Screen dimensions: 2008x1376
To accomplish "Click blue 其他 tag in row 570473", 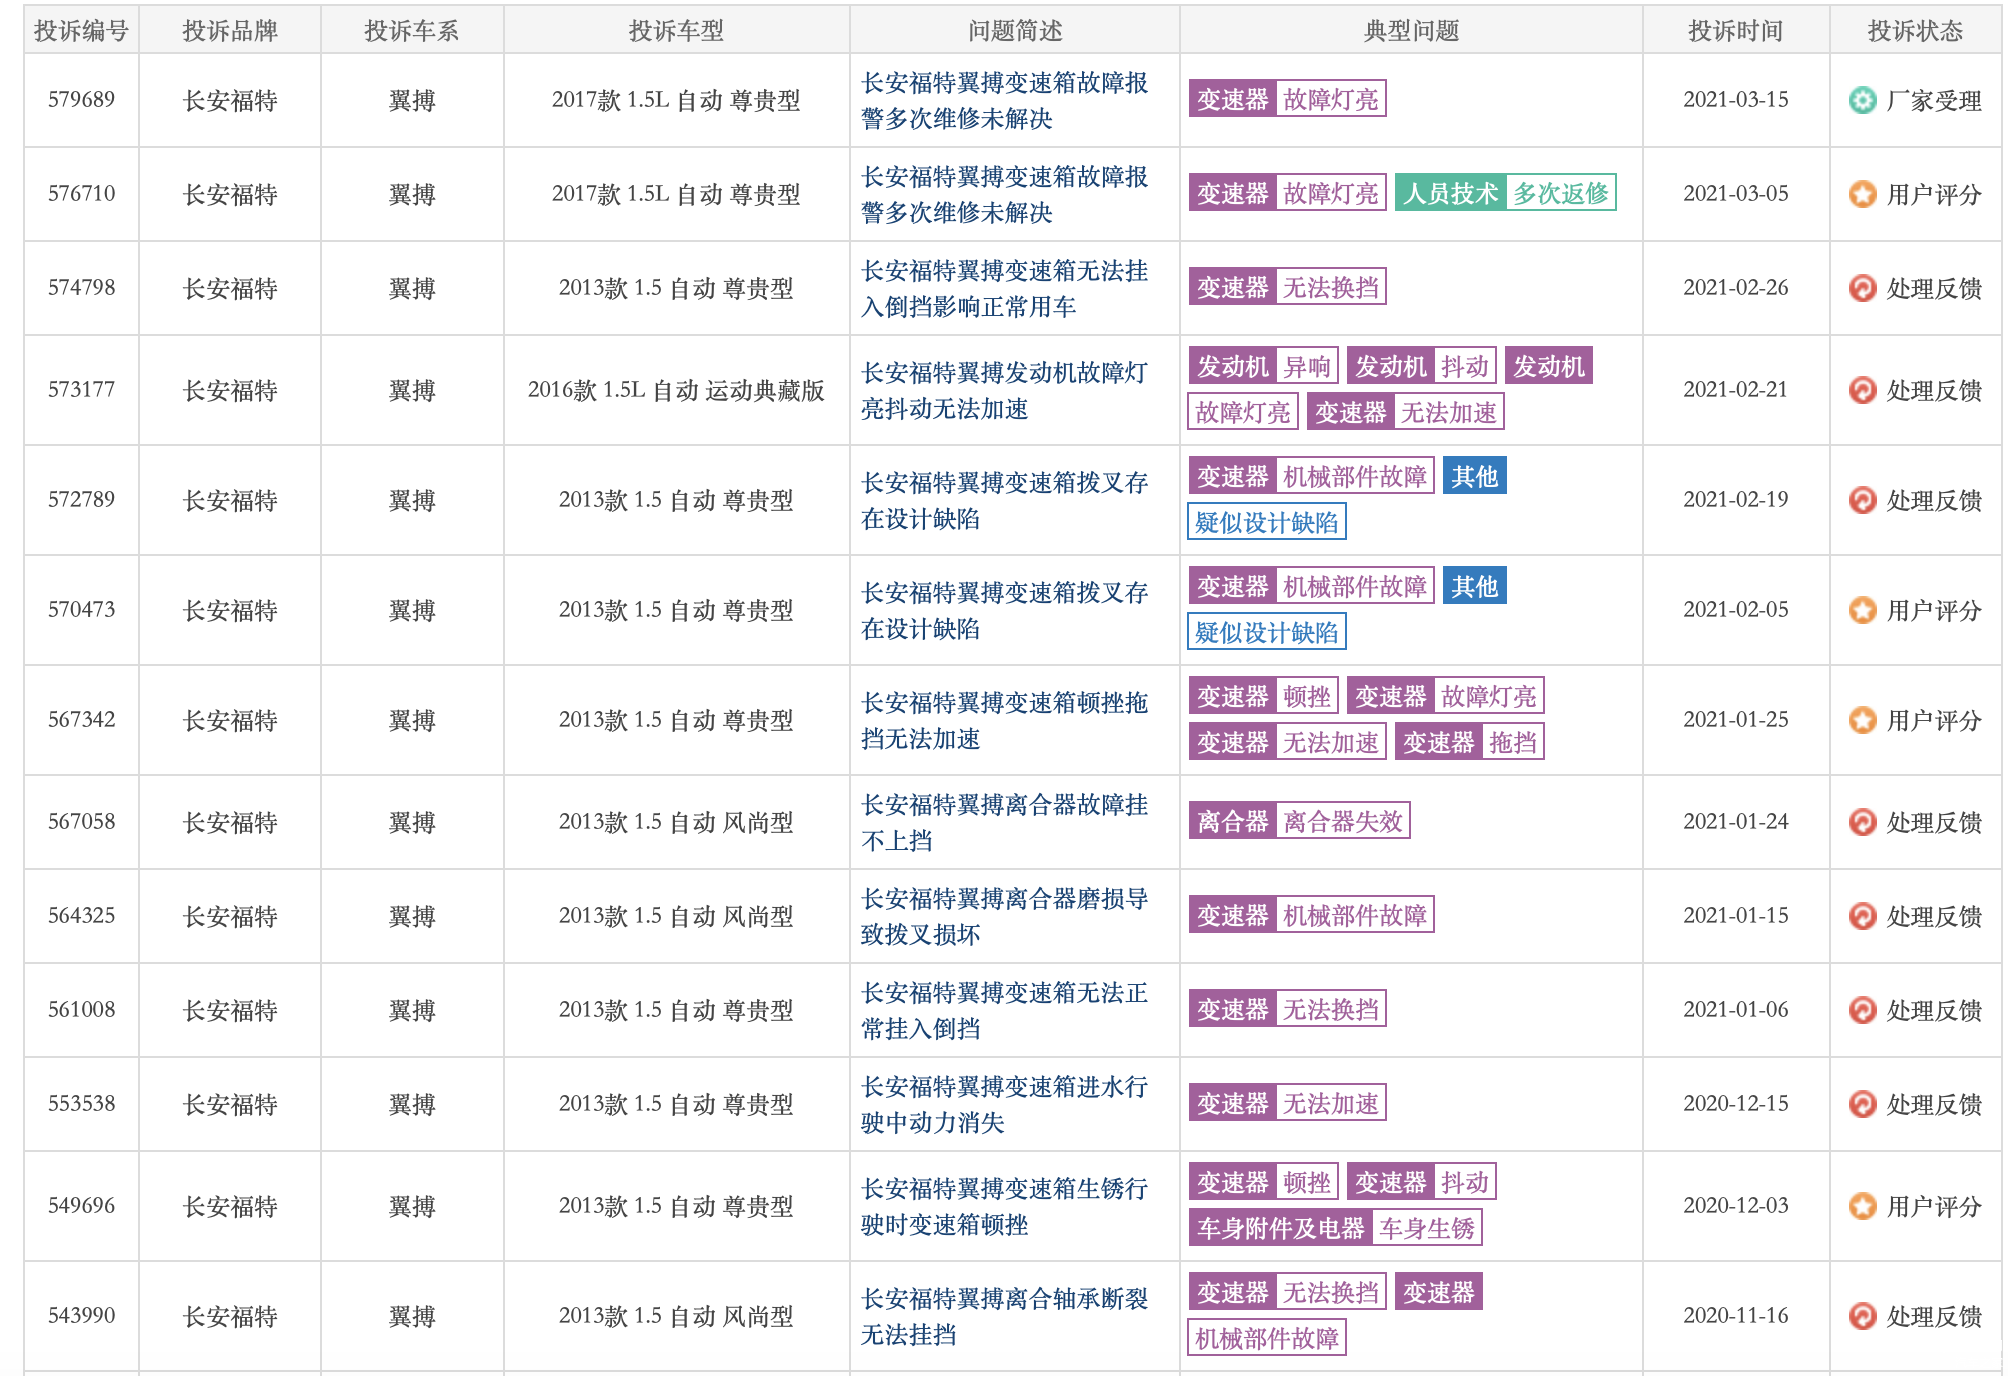I will [1474, 586].
